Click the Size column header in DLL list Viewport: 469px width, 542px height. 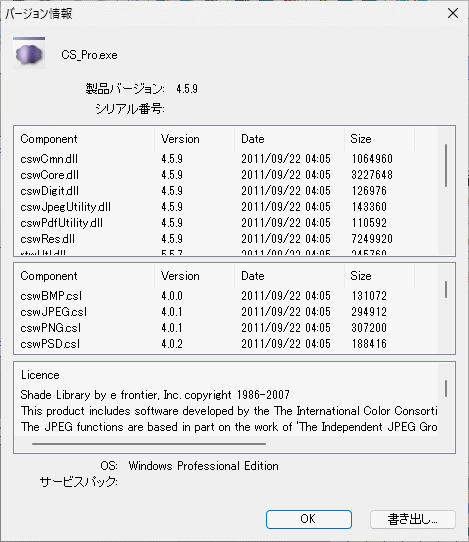(x=379, y=139)
